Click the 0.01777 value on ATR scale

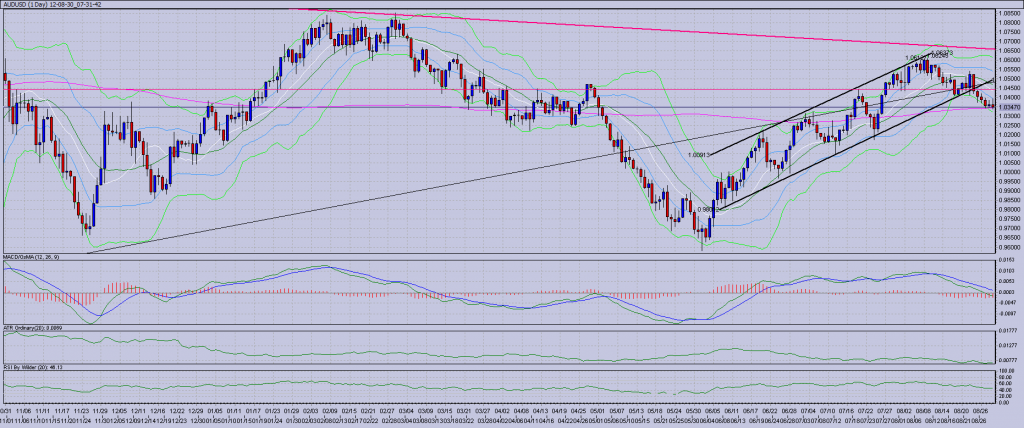[1006, 330]
